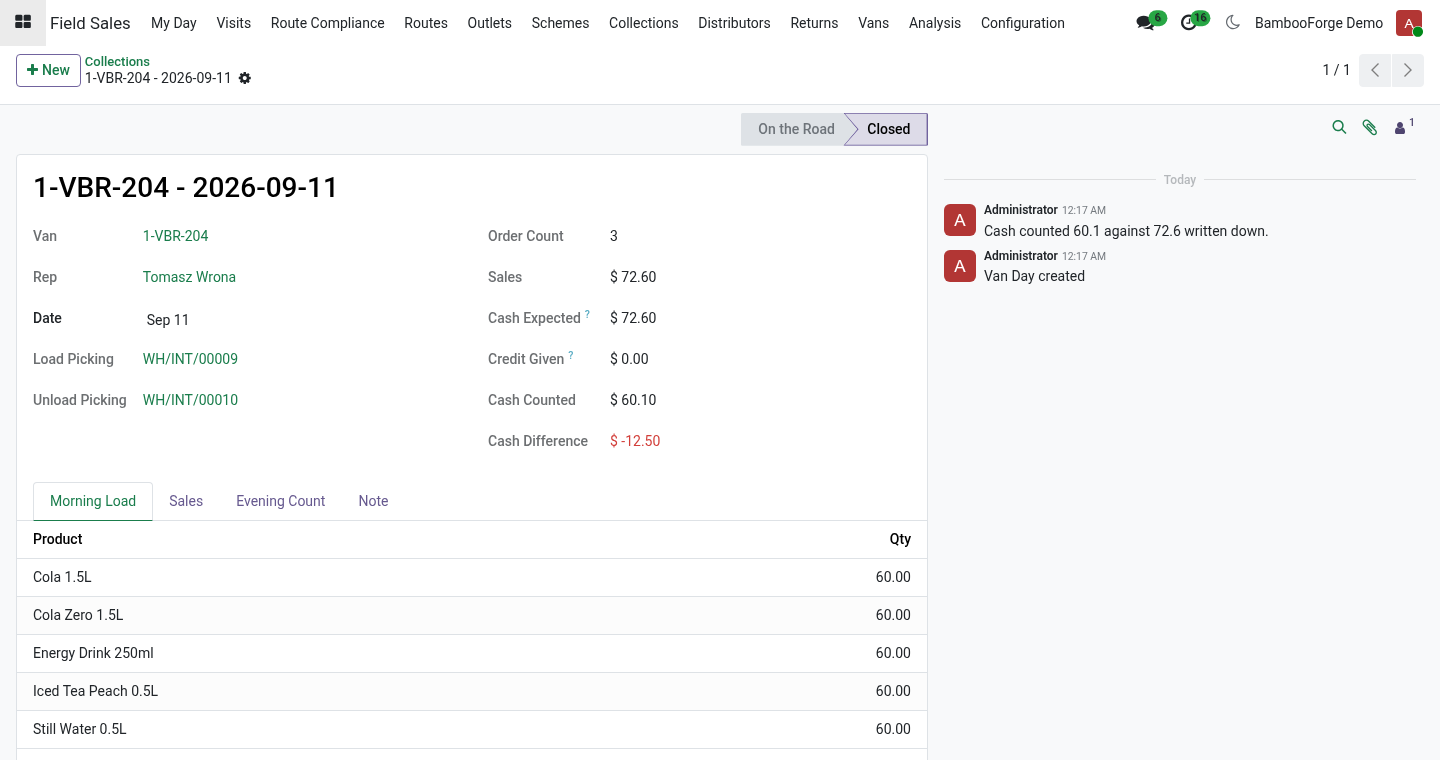
Task: Select the Cola Zero 1.5L row
Action: click(472, 615)
